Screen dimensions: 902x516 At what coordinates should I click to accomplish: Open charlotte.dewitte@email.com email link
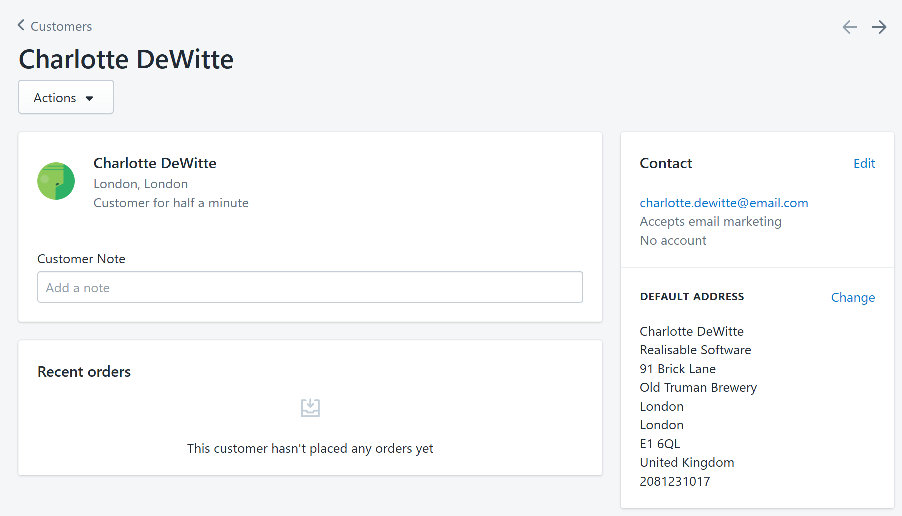(x=723, y=202)
